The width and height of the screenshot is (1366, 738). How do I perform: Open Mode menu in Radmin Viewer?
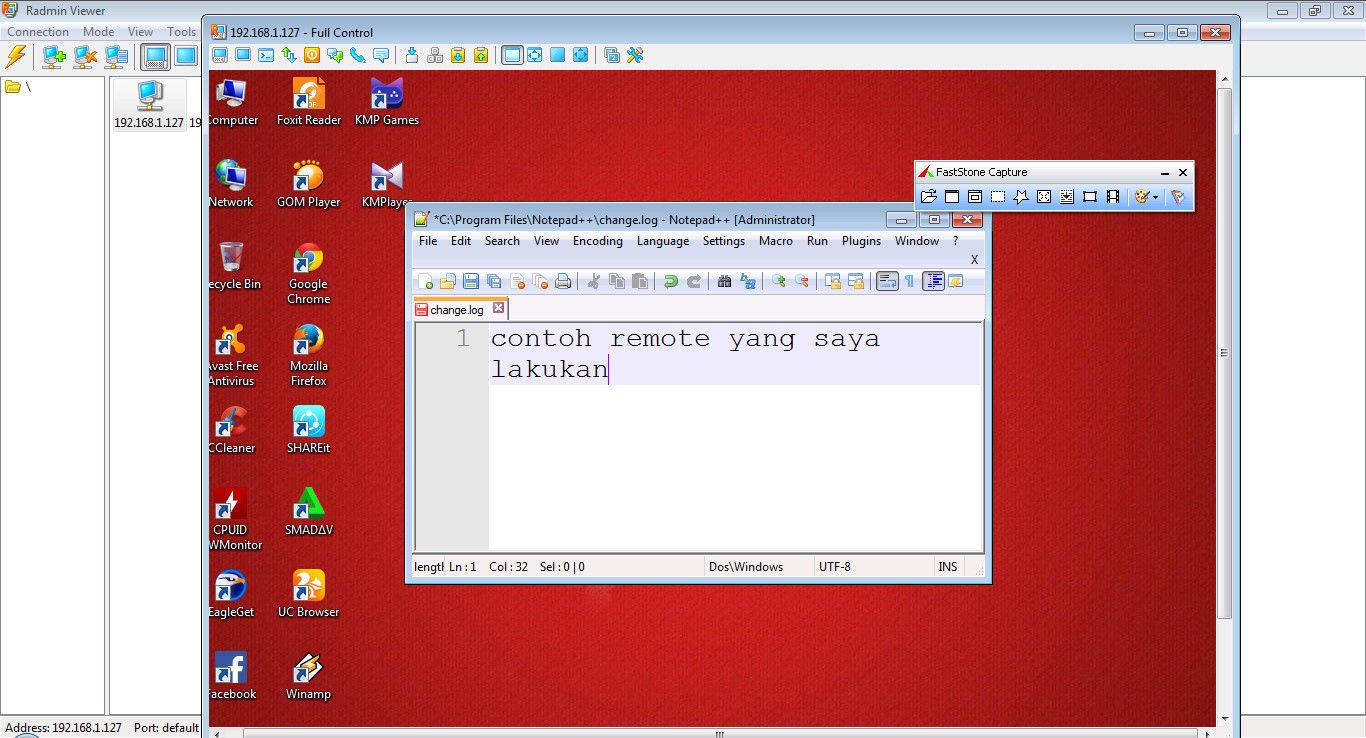(x=98, y=32)
